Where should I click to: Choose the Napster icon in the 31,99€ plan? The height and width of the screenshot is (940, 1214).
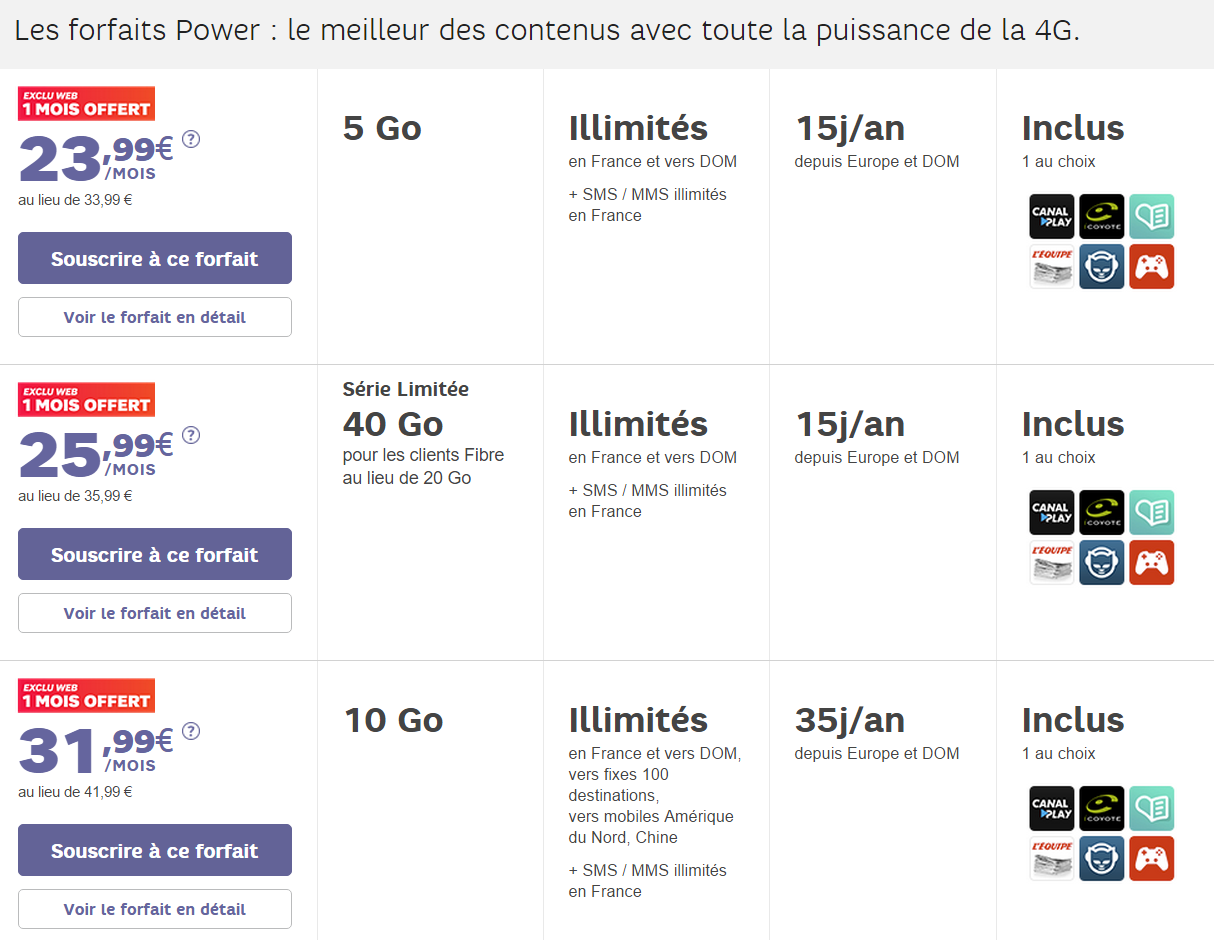[1101, 859]
